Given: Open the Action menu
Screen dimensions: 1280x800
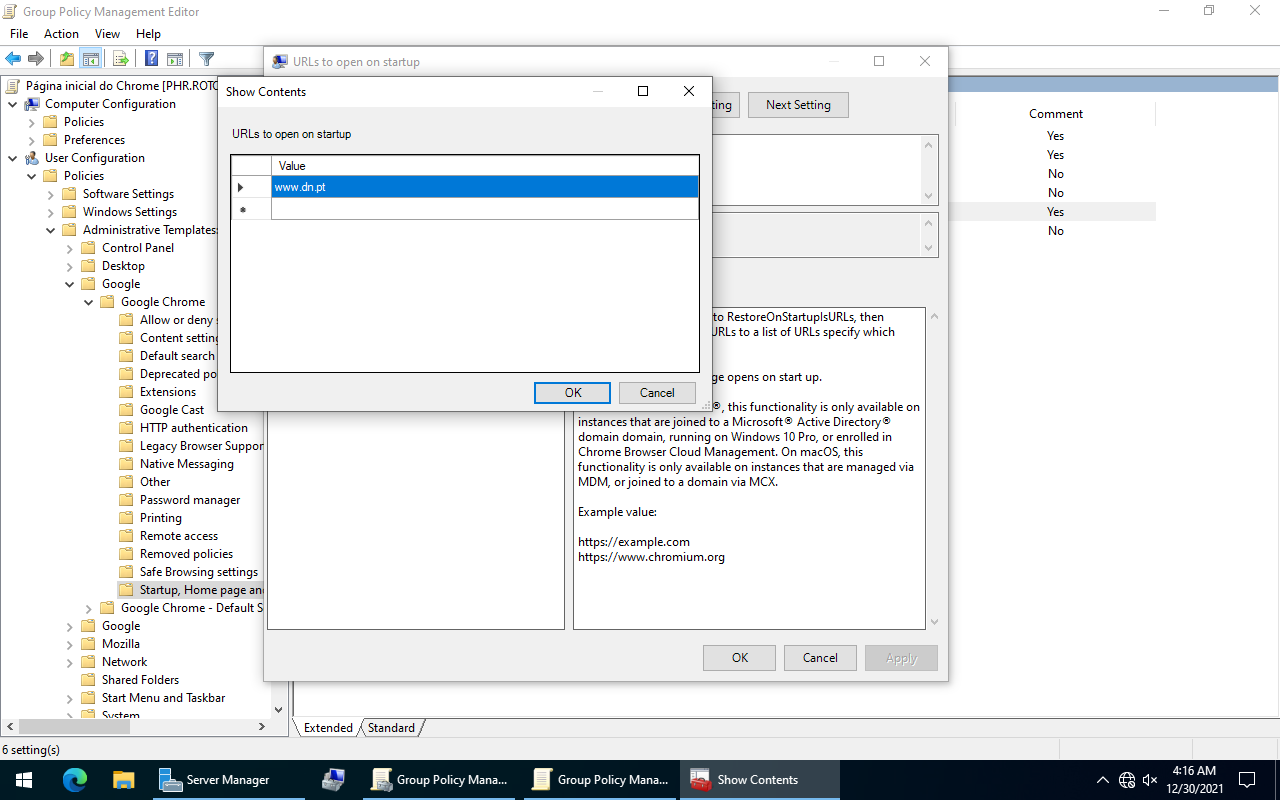Looking at the screenshot, I should point(61,34).
